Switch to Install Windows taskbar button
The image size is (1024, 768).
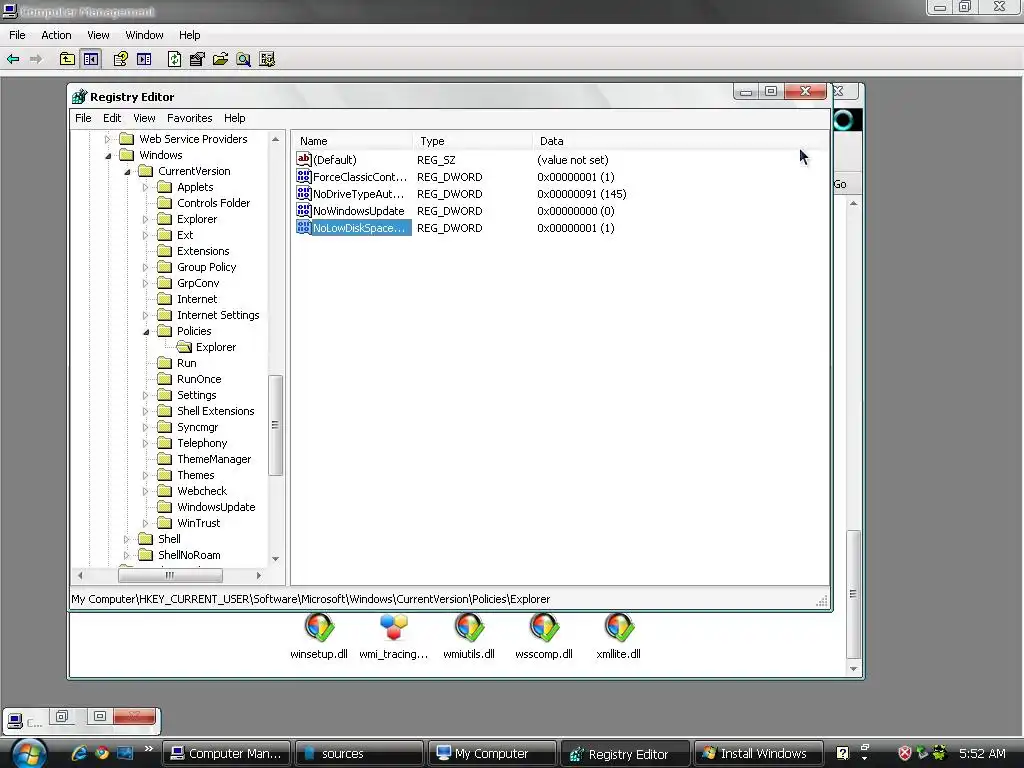[x=758, y=754]
